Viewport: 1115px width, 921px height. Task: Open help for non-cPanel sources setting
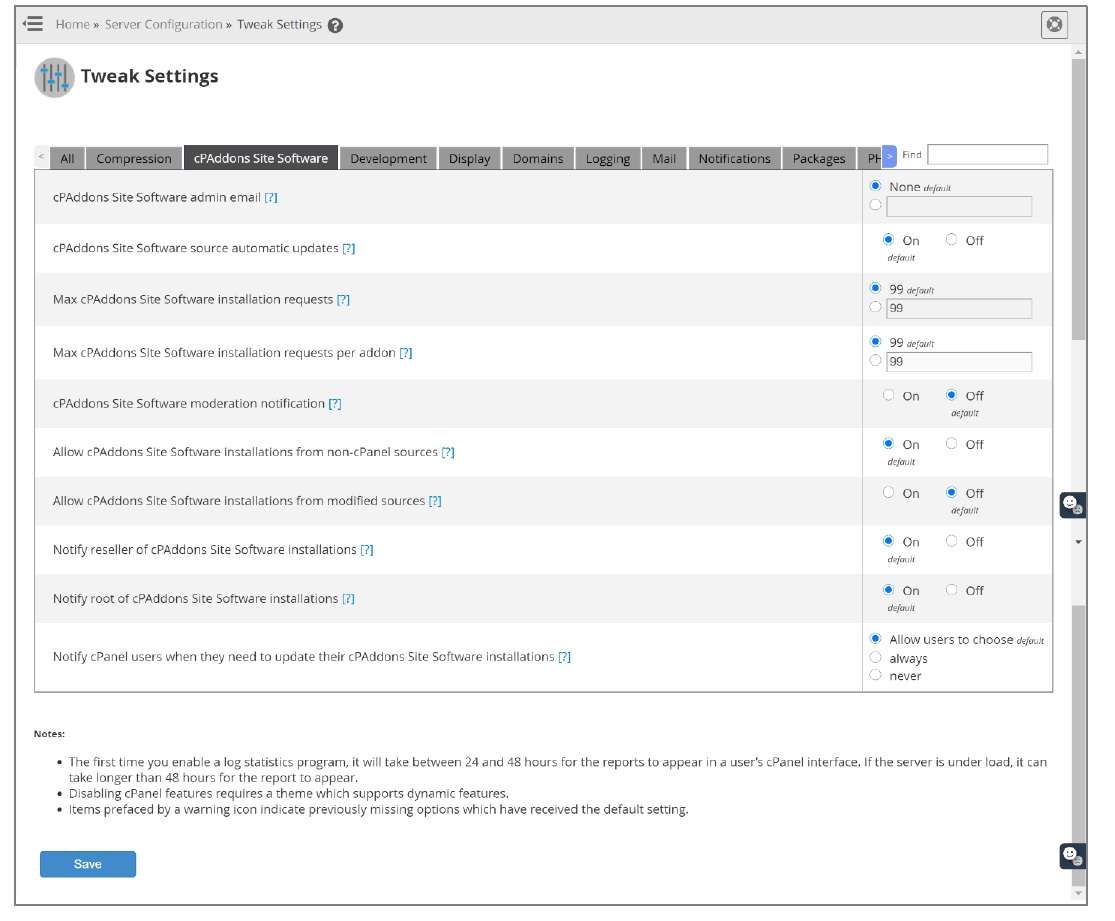coord(448,452)
